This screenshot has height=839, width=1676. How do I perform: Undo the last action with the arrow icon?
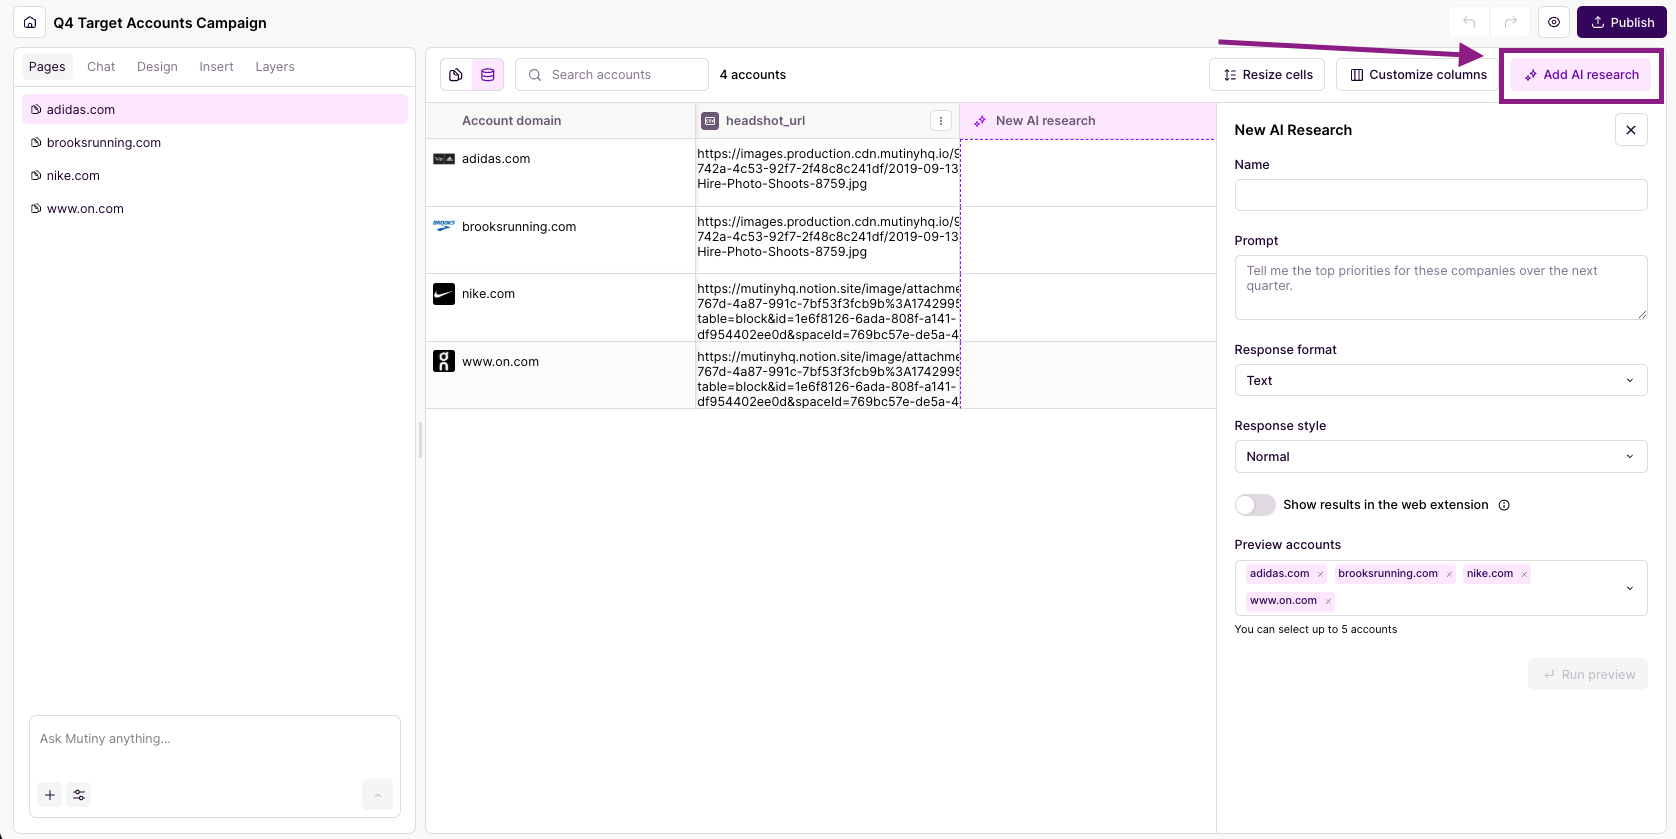[1469, 22]
